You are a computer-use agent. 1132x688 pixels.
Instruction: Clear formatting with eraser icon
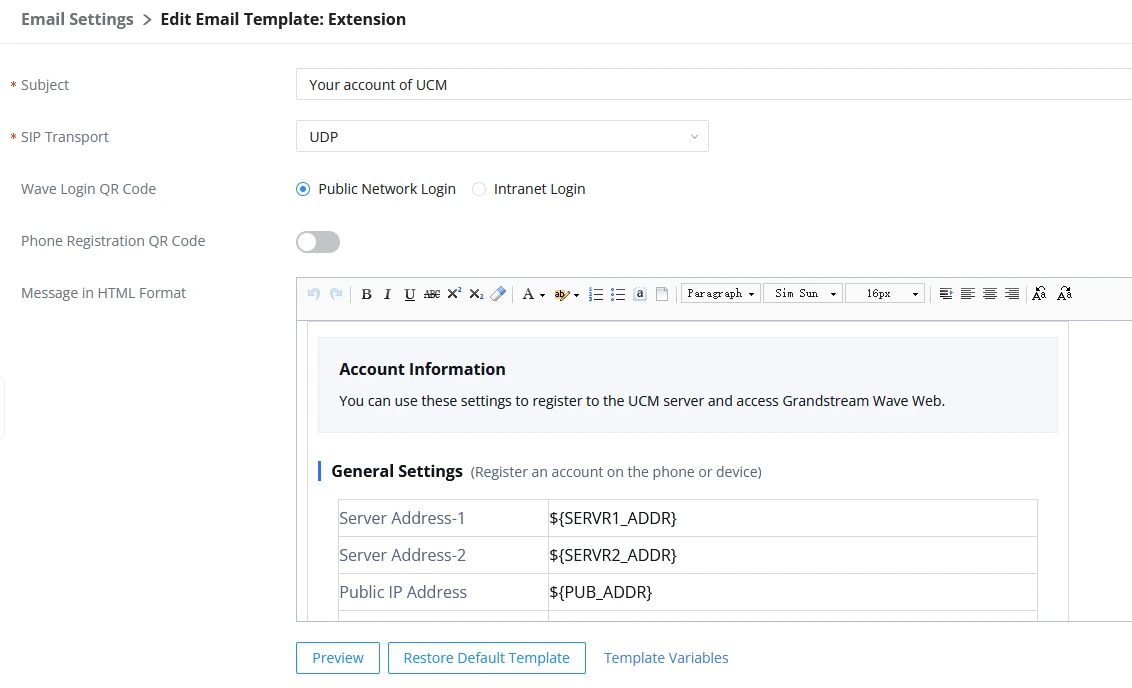[x=498, y=294]
